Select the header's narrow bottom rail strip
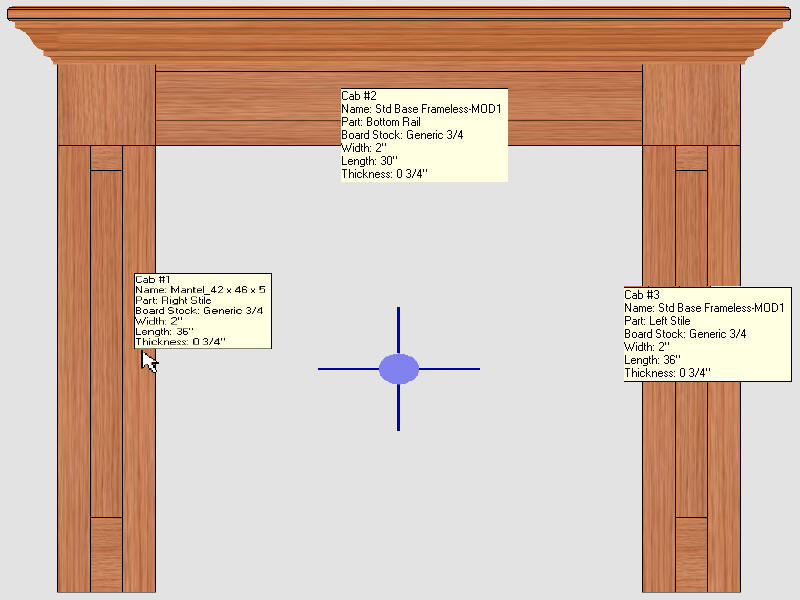This screenshot has height=600, width=800. (x=250, y=133)
